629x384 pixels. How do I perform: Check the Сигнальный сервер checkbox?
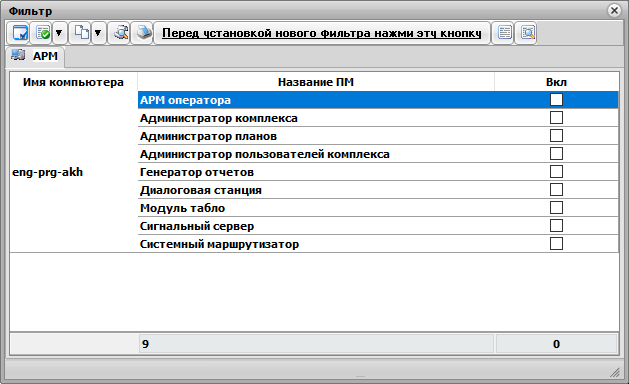click(x=556, y=226)
